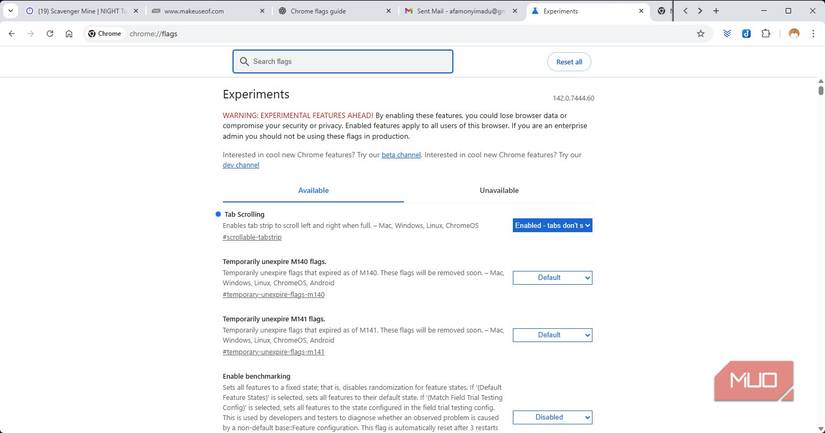Close the Scavenger Mine tab
The image size is (825, 433).
tap(136, 11)
